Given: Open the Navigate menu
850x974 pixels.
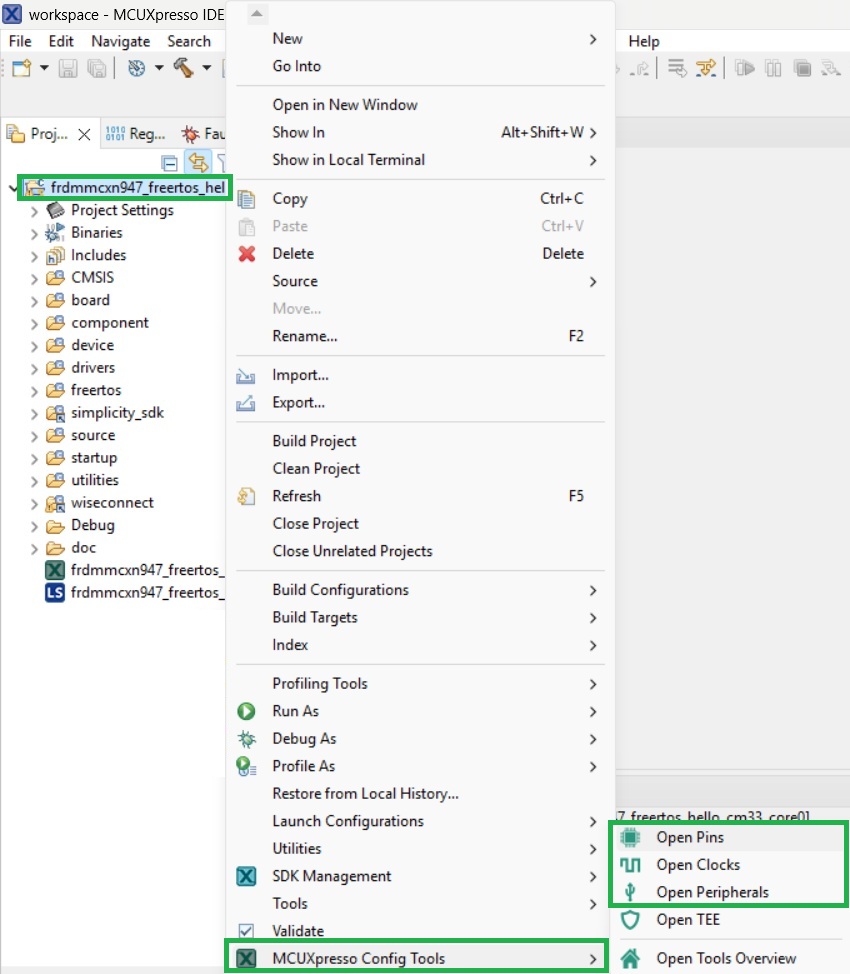Looking at the screenshot, I should point(120,41).
